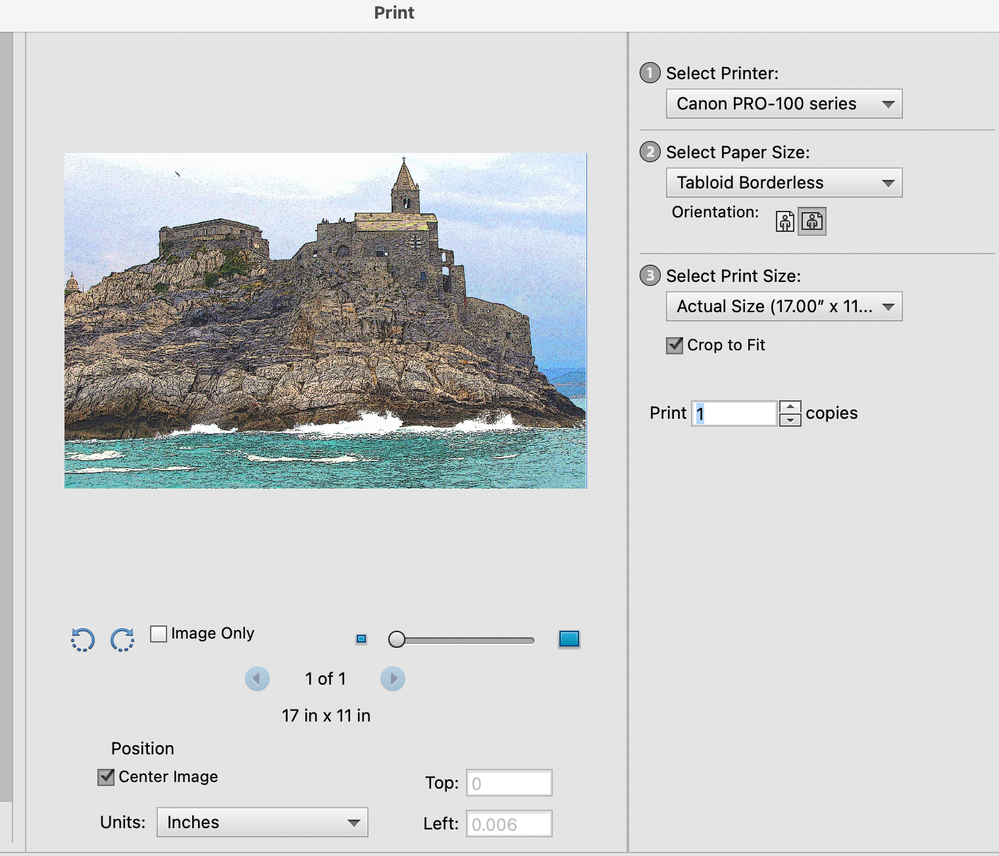
Task: Click the '17 in x 11 in' size text
Action: [326, 716]
